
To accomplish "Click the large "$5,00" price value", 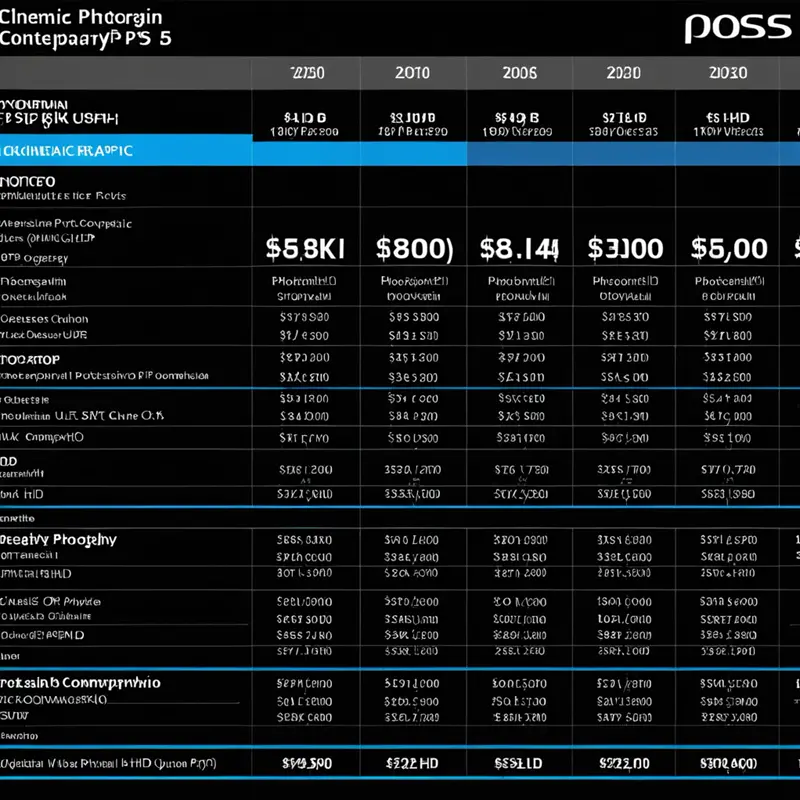I will point(729,248).
